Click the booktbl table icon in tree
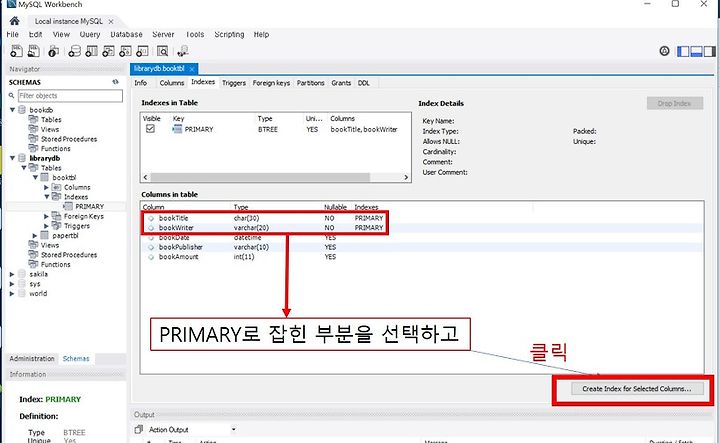Viewport: 720px width, 443px height. click(45, 177)
